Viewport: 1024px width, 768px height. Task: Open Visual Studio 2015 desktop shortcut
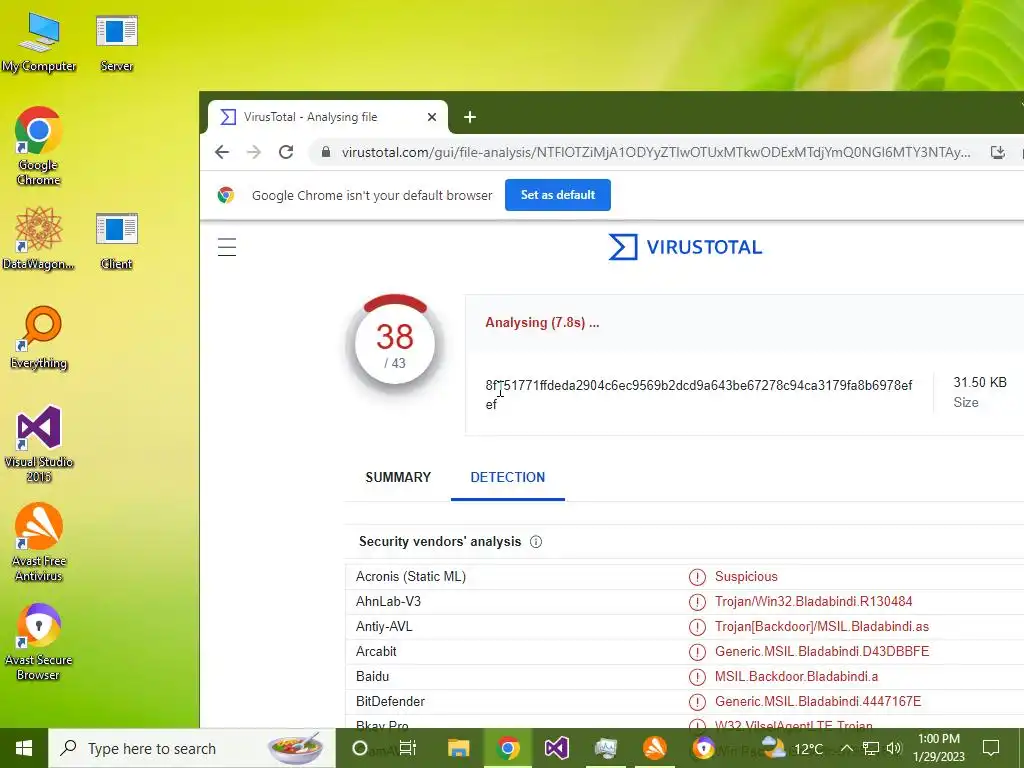(x=39, y=443)
